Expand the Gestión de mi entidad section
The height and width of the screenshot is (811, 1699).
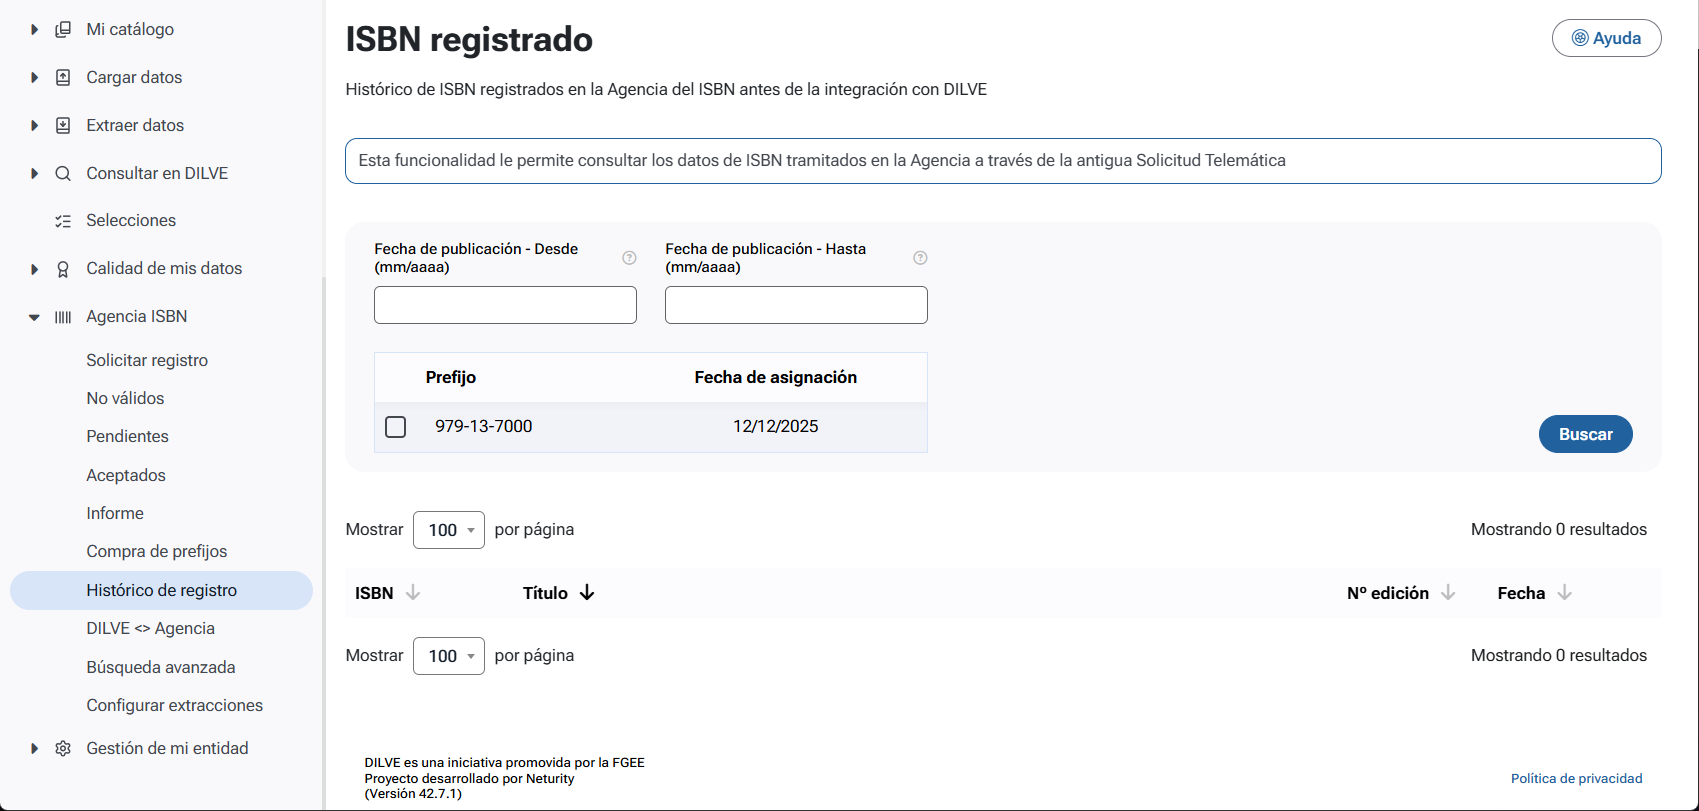pyautogui.click(x=34, y=749)
